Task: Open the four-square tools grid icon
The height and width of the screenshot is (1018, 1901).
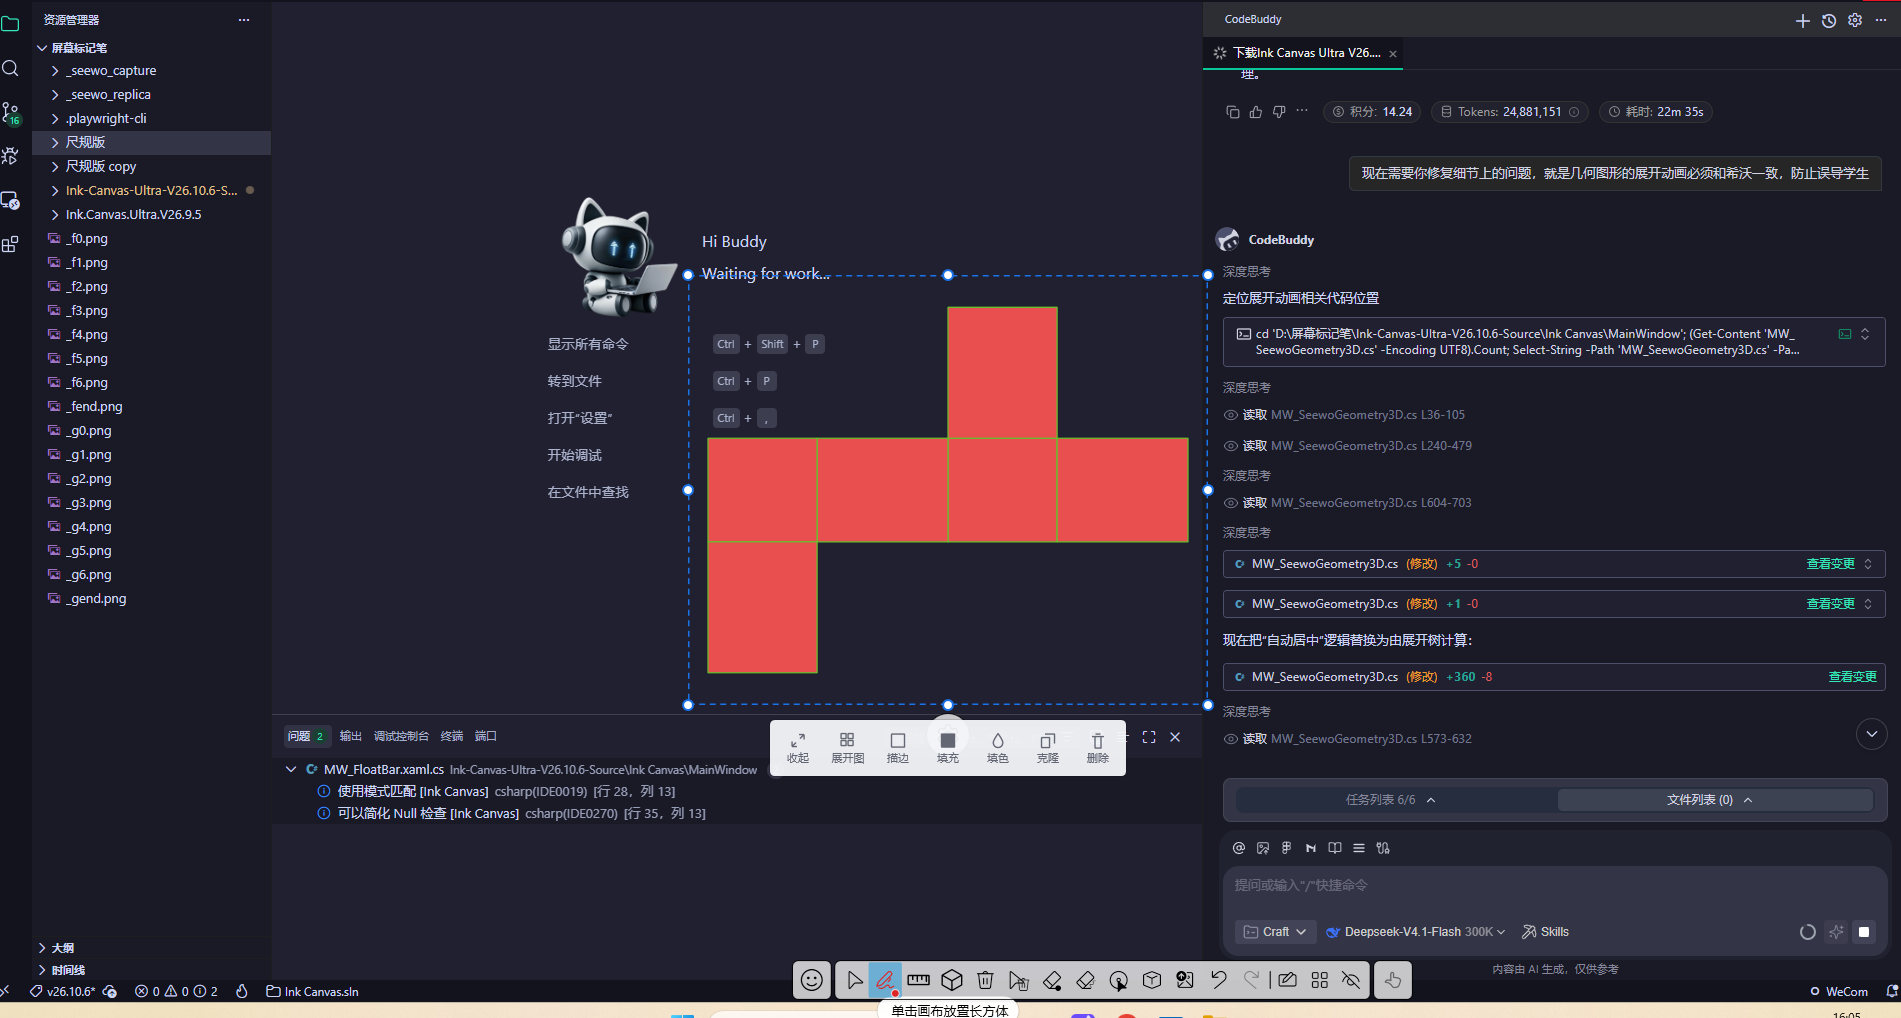Action: 1320,980
